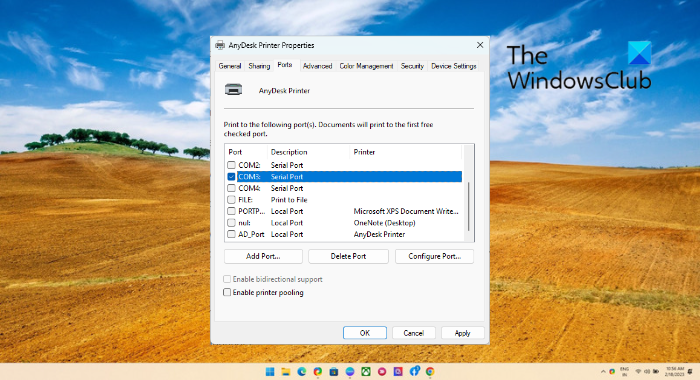Open the Device Settings tab

[x=454, y=66]
